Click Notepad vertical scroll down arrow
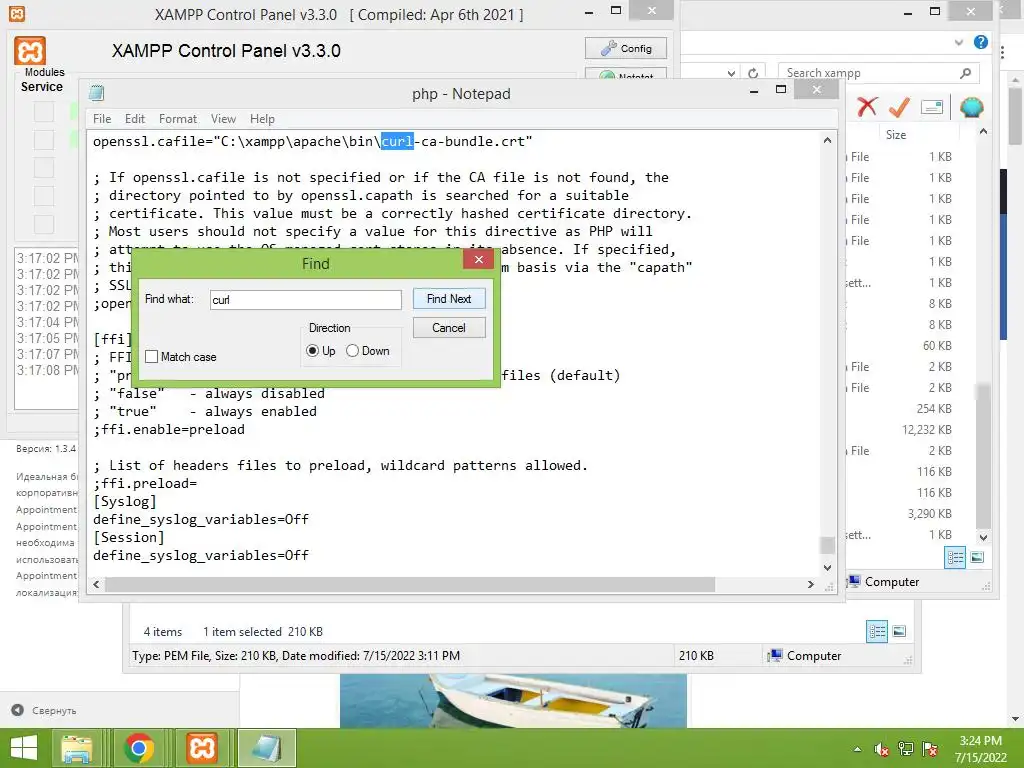 pyautogui.click(x=827, y=568)
